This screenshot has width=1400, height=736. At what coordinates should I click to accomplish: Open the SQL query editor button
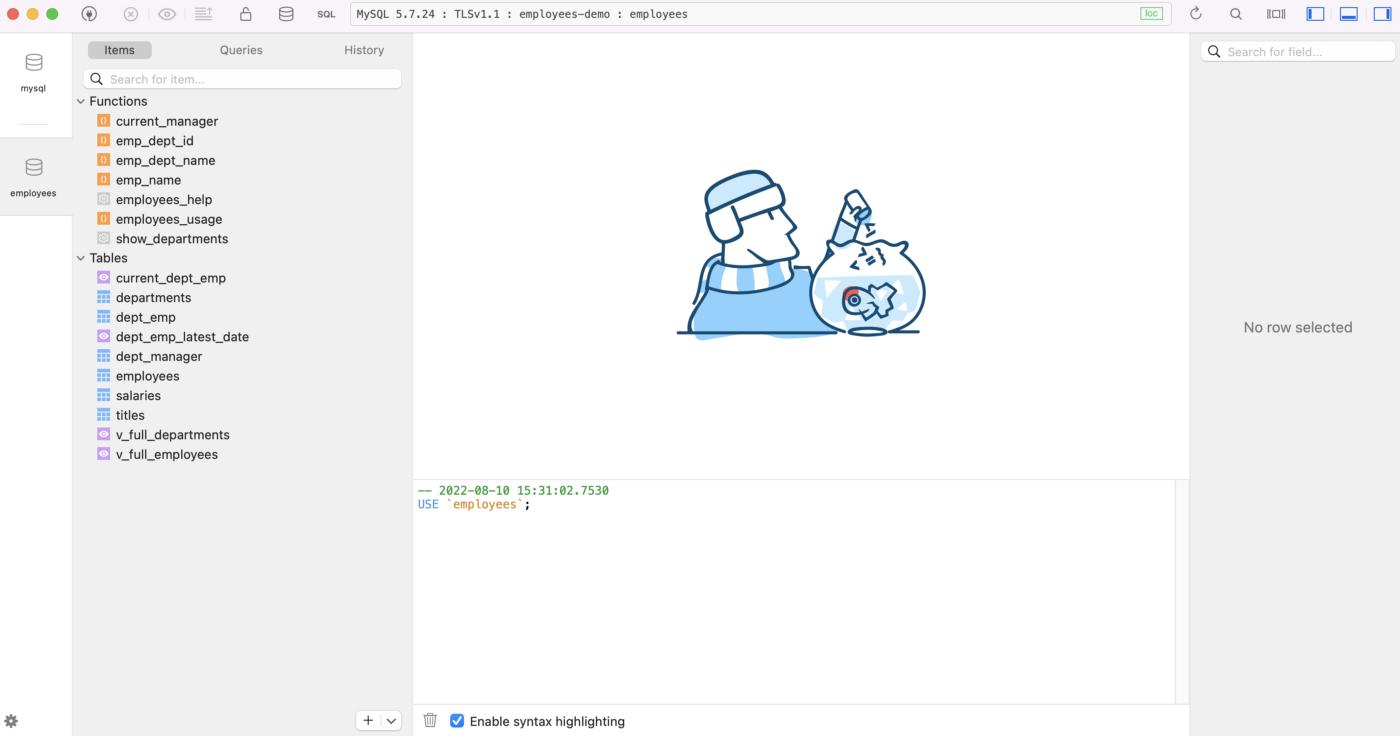[326, 14]
